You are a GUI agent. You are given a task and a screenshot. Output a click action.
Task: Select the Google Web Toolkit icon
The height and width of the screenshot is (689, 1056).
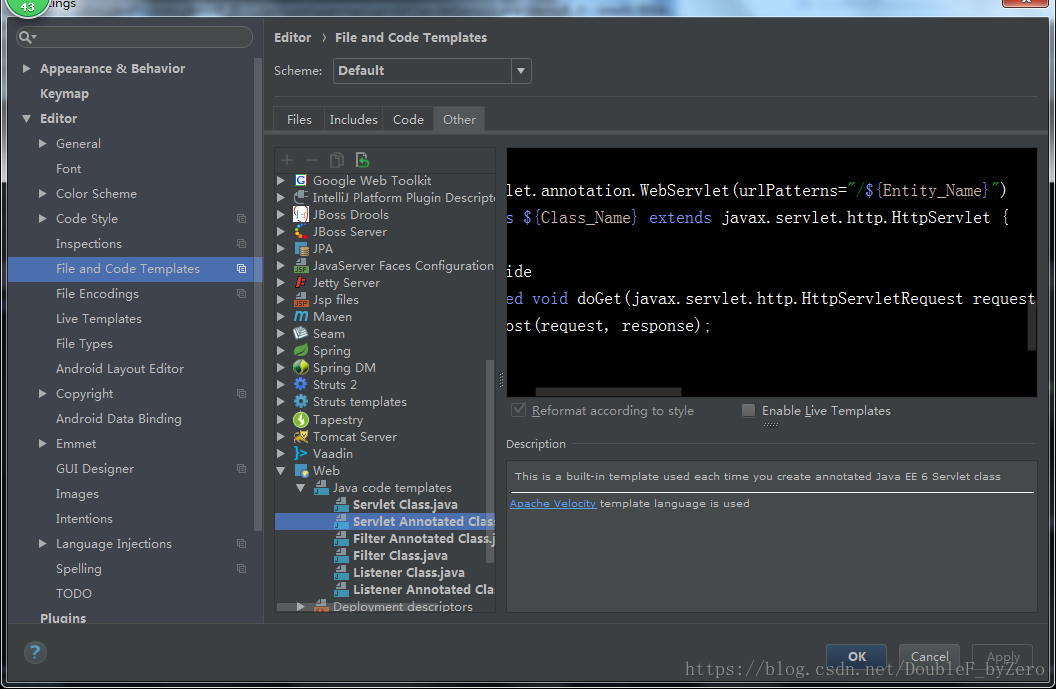pos(301,181)
